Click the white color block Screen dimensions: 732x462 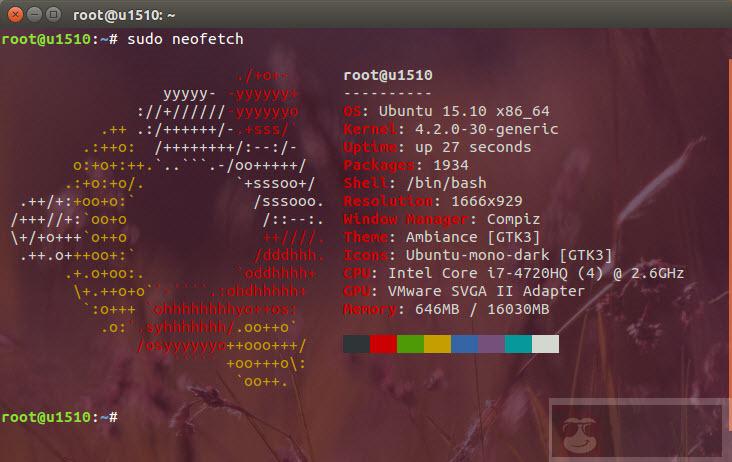coord(546,344)
